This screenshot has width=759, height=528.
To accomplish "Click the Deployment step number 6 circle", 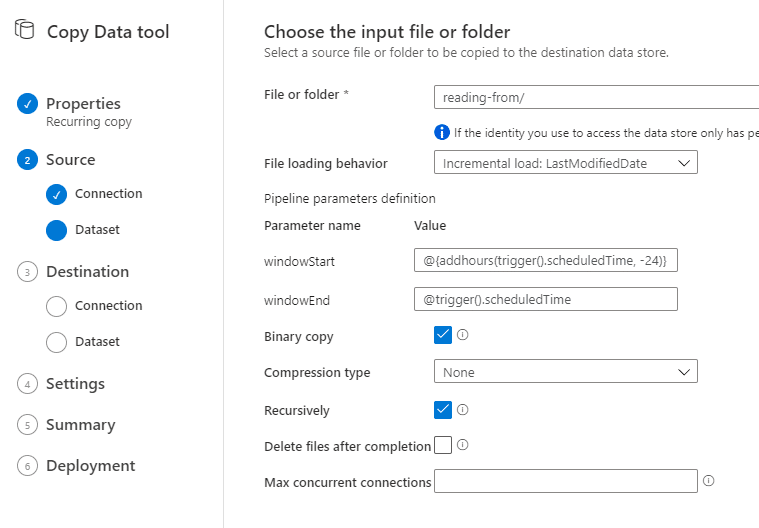I will 28,466.
